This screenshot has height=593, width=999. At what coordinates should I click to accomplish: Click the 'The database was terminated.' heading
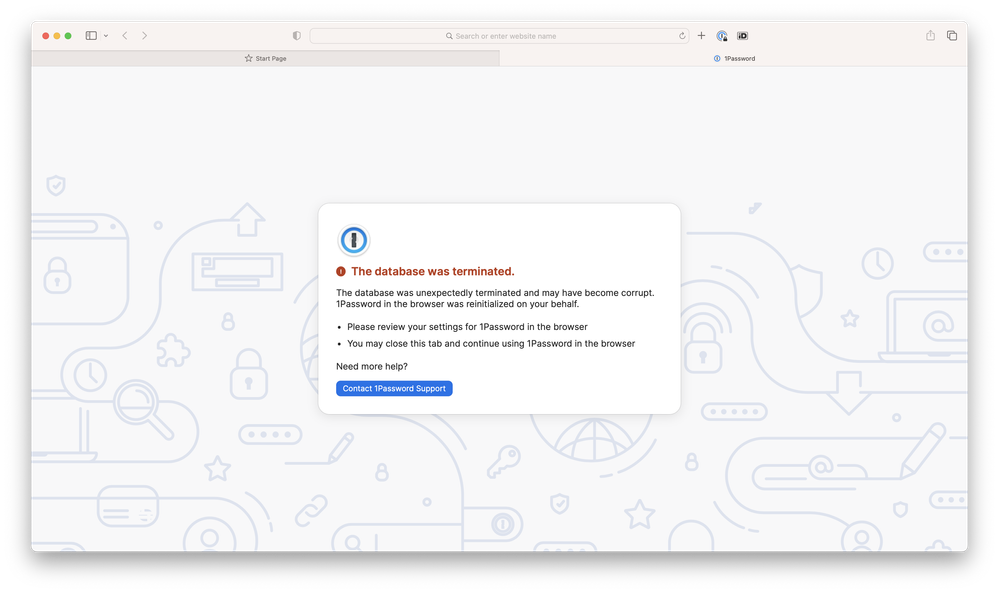pos(432,271)
